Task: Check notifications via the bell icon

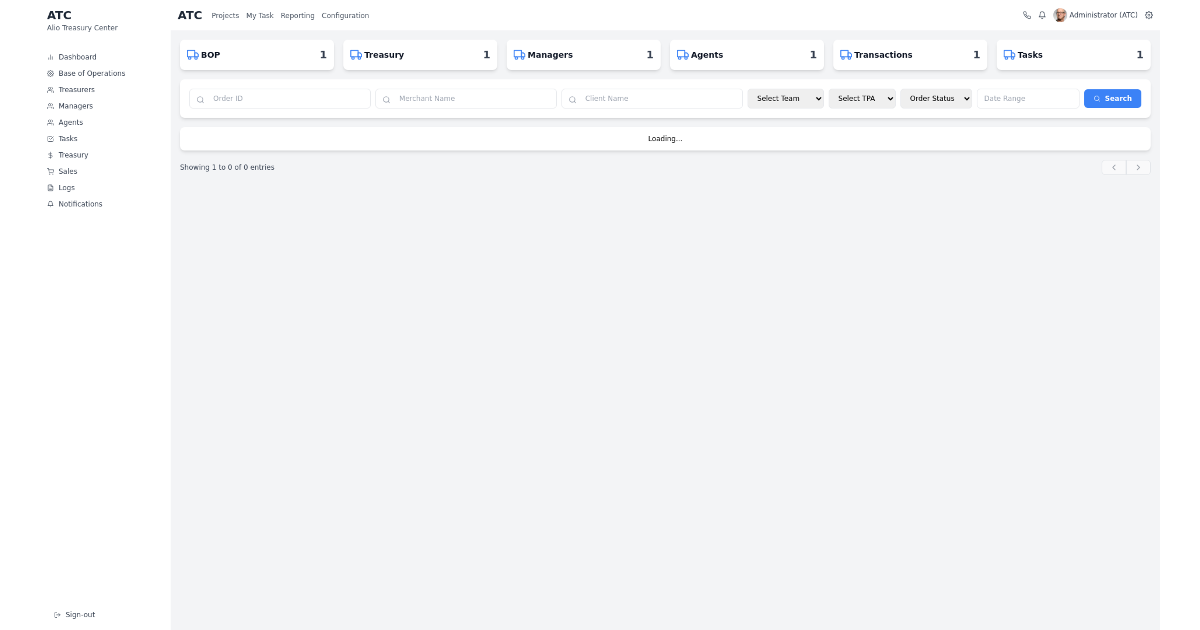Action: (x=1040, y=15)
